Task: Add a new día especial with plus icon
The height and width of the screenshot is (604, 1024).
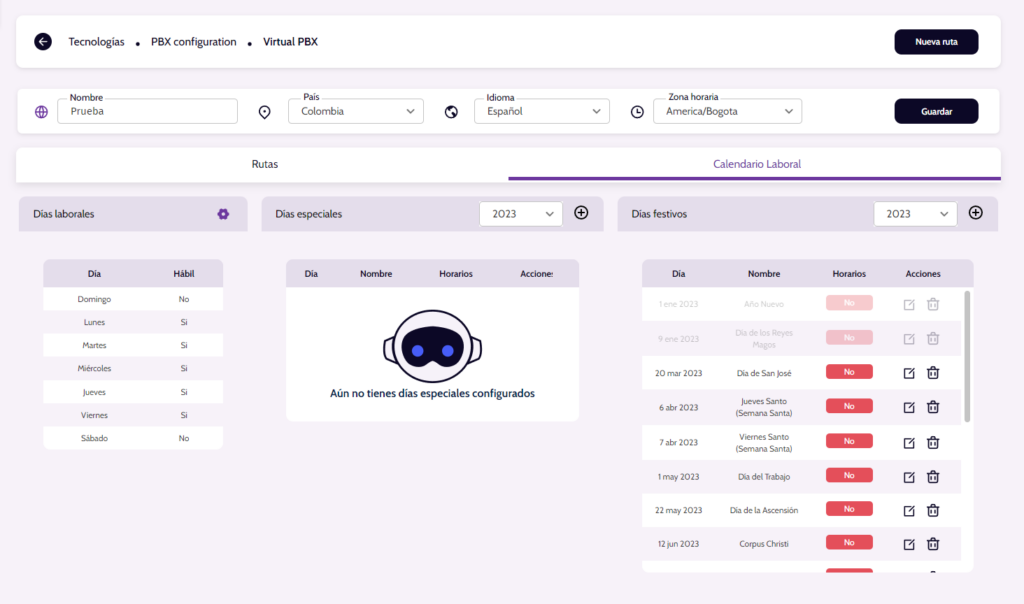Action: (581, 213)
